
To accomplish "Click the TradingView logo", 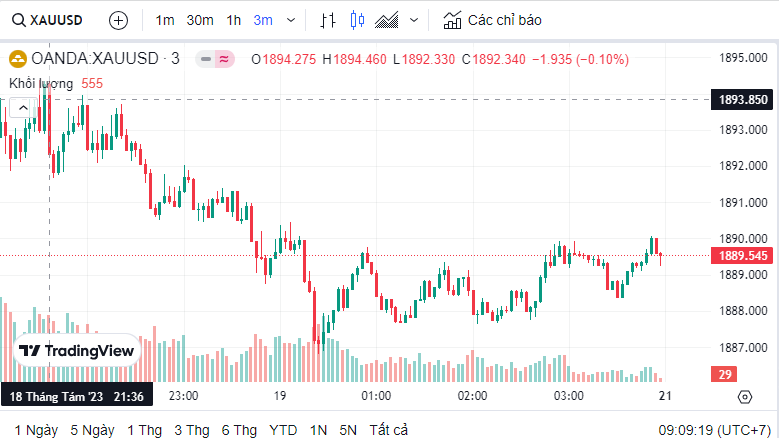I will pyautogui.click(x=76, y=351).
